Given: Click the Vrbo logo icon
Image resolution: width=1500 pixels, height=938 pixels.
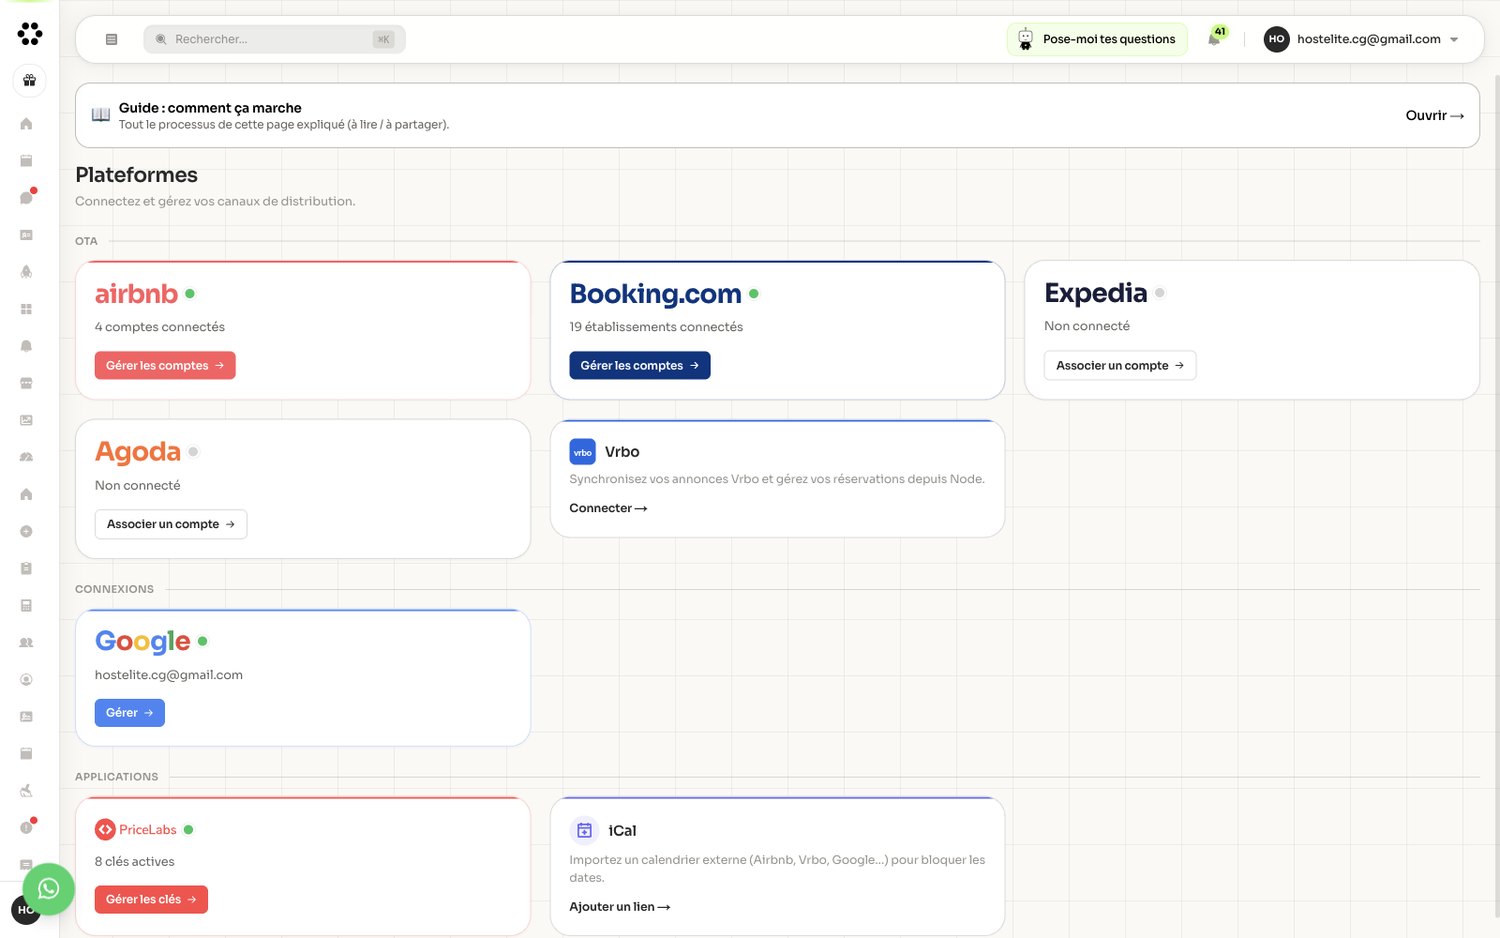Looking at the screenshot, I should (583, 452).
